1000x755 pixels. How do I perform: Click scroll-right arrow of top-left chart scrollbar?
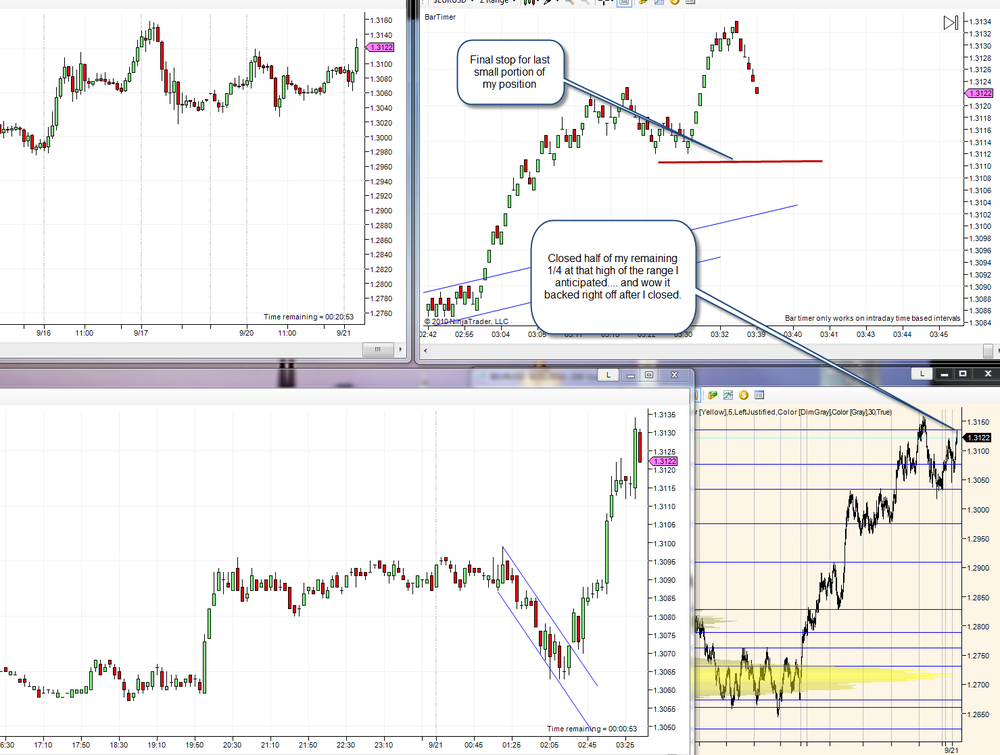point(400,349)
